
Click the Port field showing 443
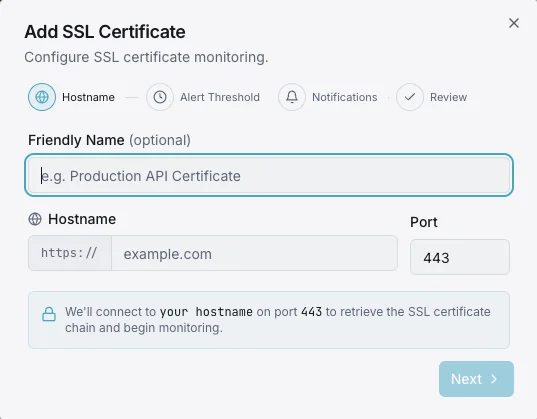[x=460, y=257]
